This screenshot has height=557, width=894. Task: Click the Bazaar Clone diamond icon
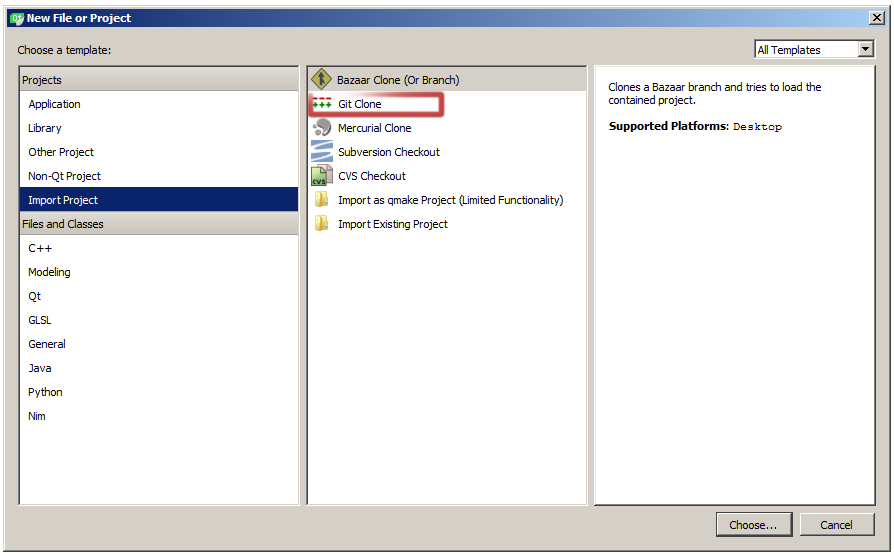tap(322, 79)
